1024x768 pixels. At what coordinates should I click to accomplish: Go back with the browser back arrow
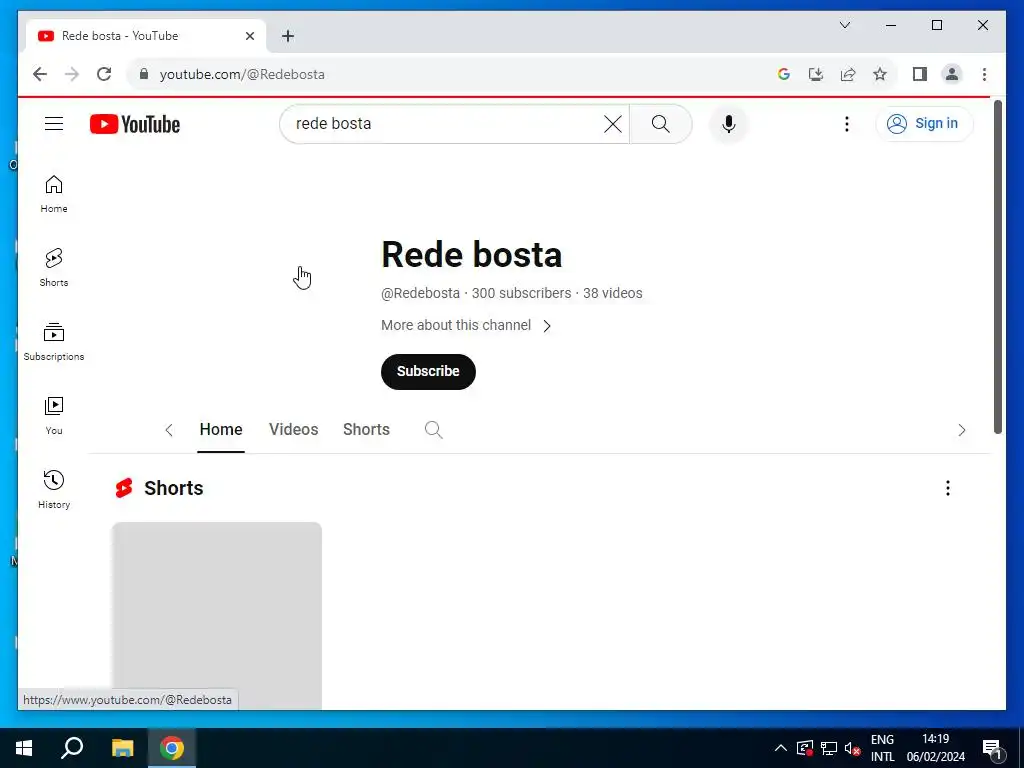40,74
